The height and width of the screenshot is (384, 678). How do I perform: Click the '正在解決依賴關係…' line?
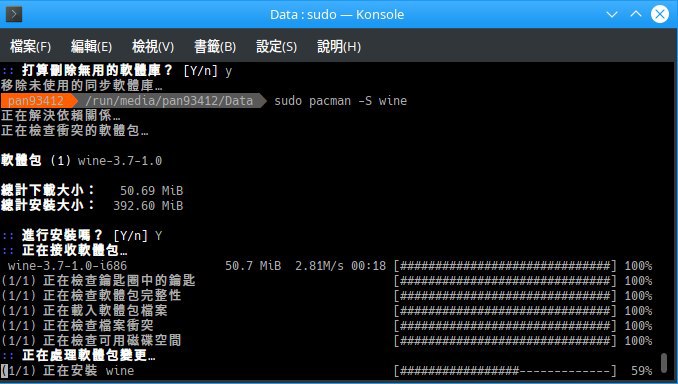[61, 115]
